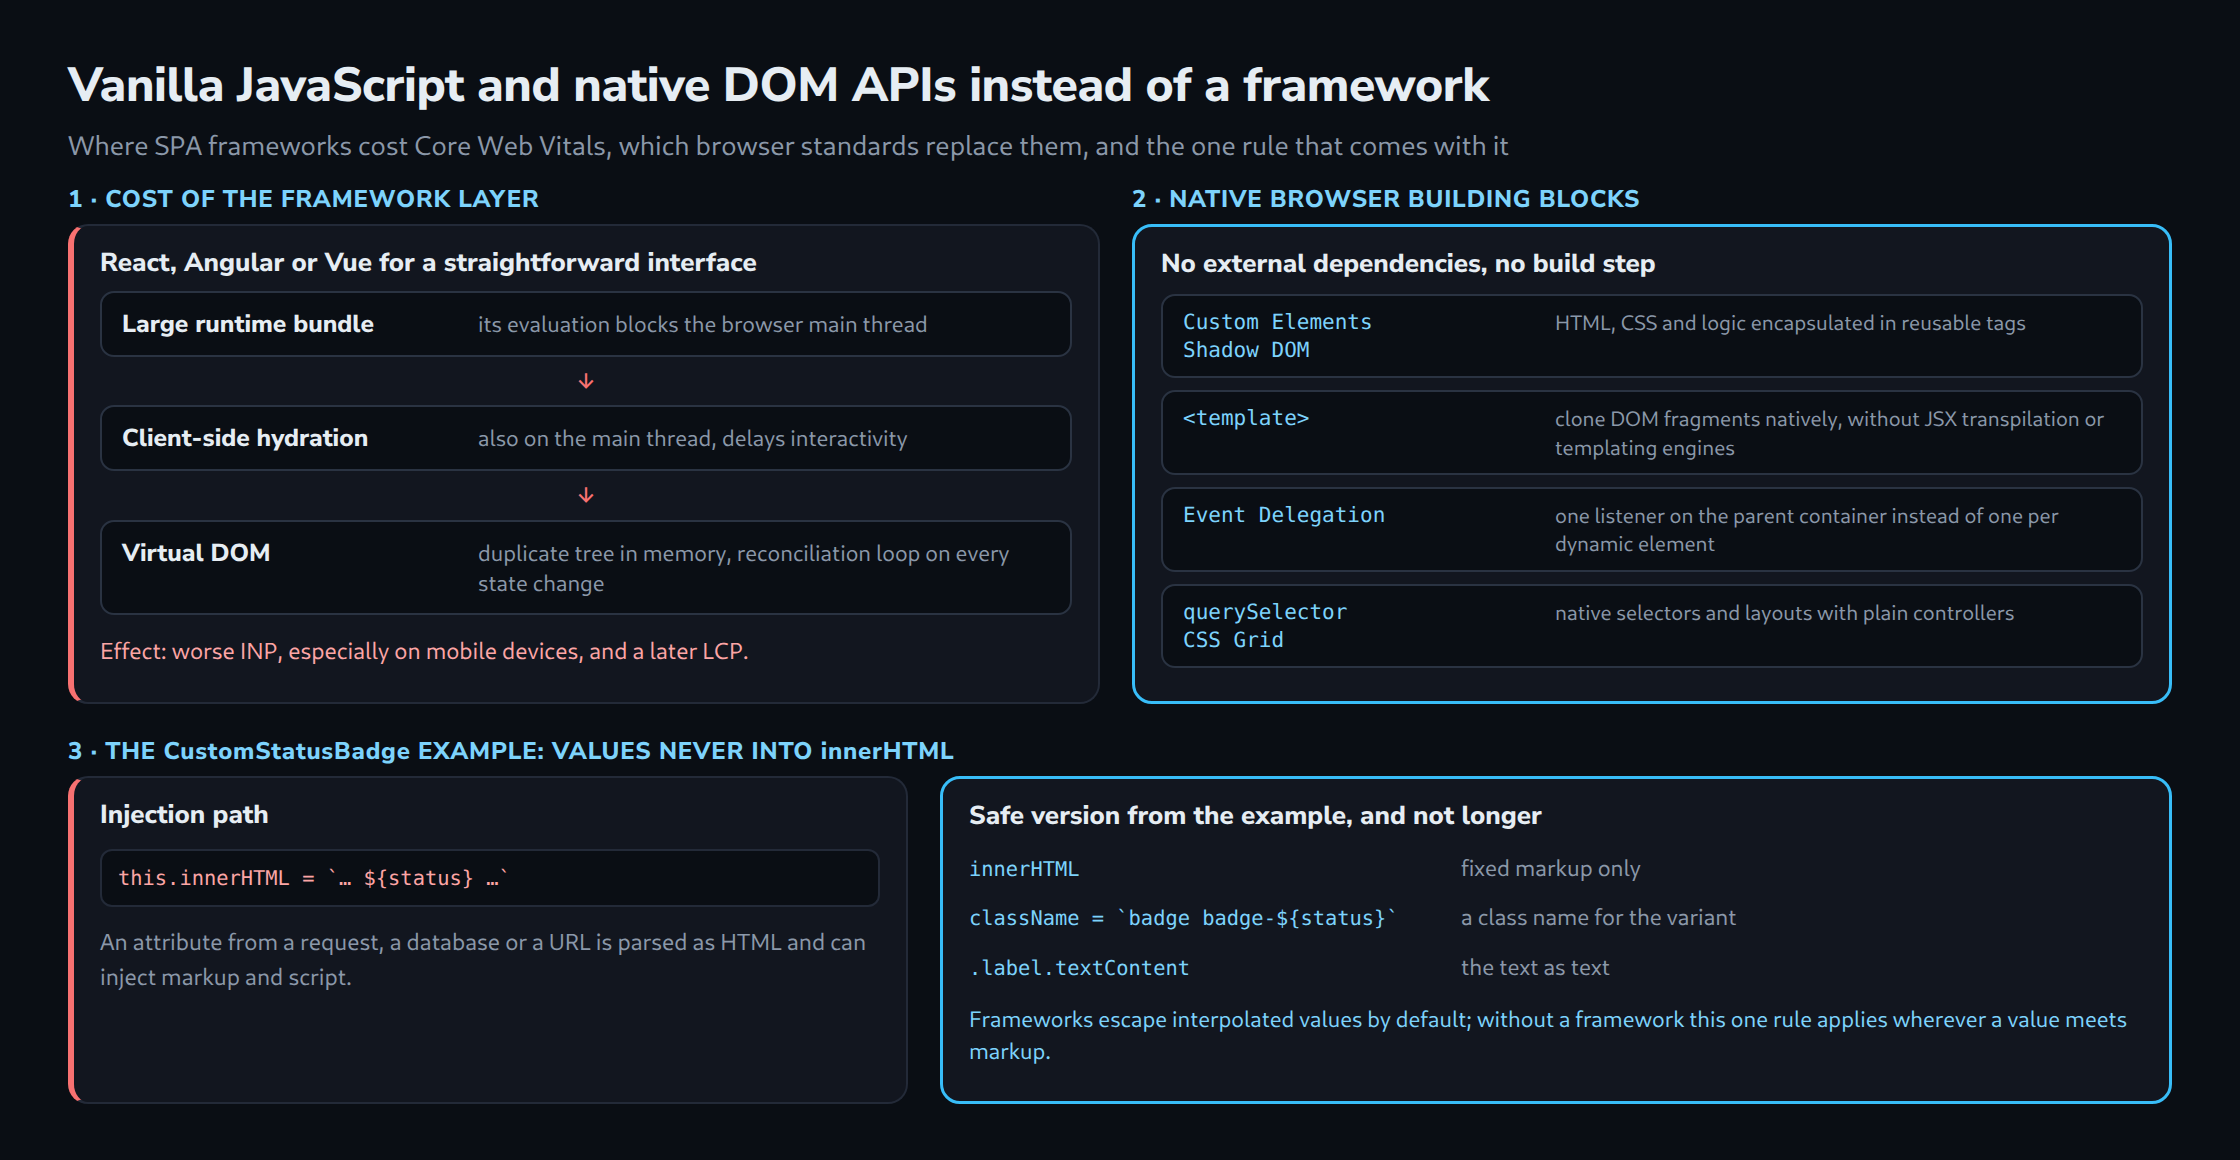Viewport: 2240px width, 1160px height.
Task: Click the blue 'innerHTML' code label
Action: point(1024,869)
